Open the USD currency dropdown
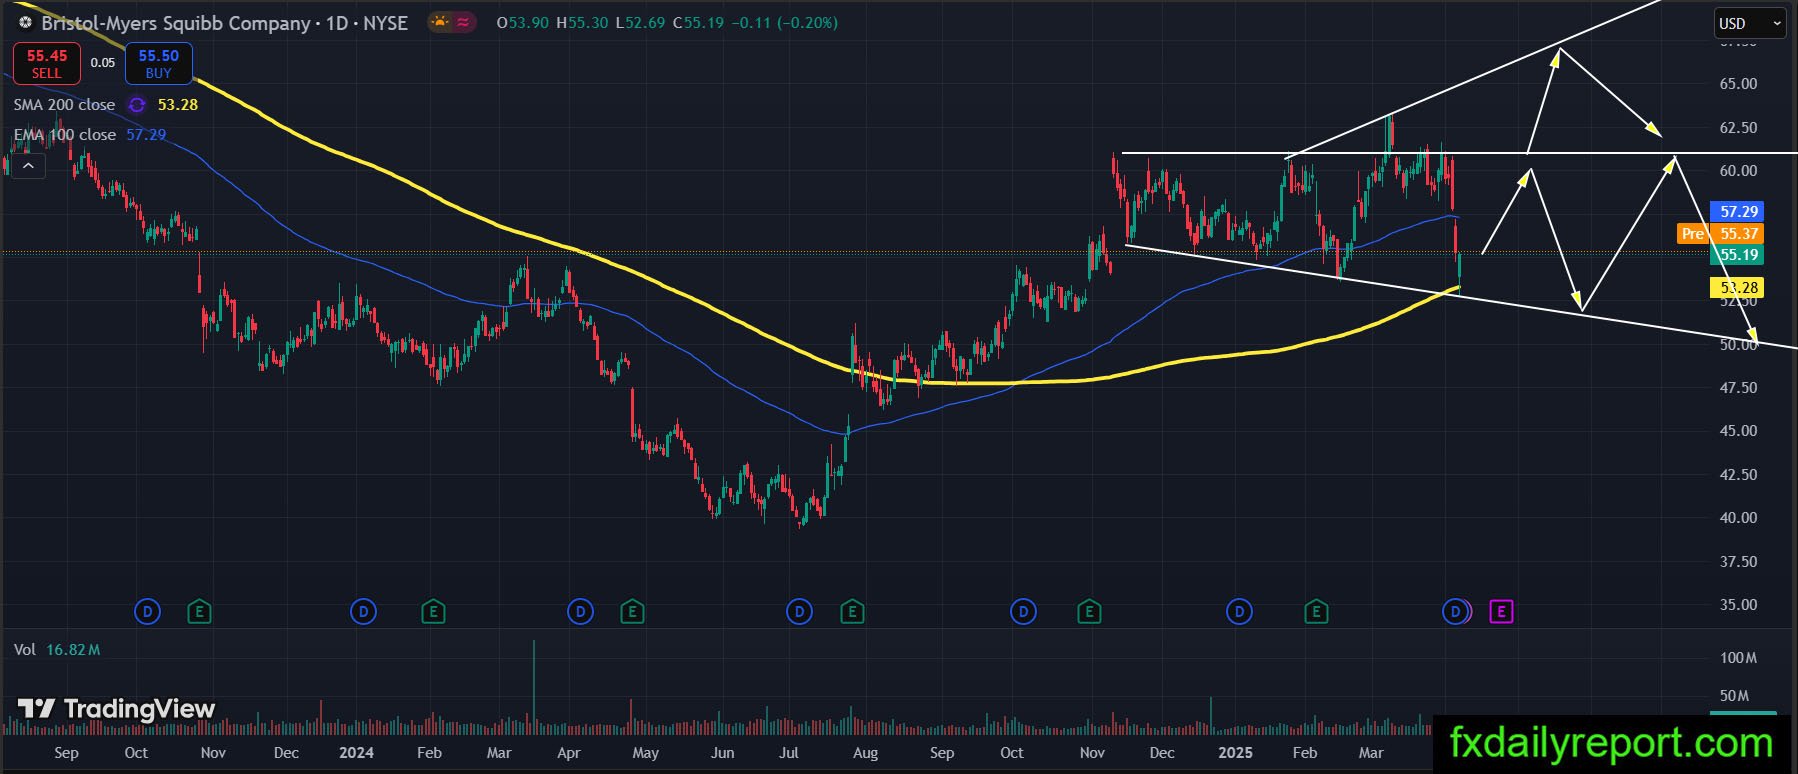 (1749, 24)
